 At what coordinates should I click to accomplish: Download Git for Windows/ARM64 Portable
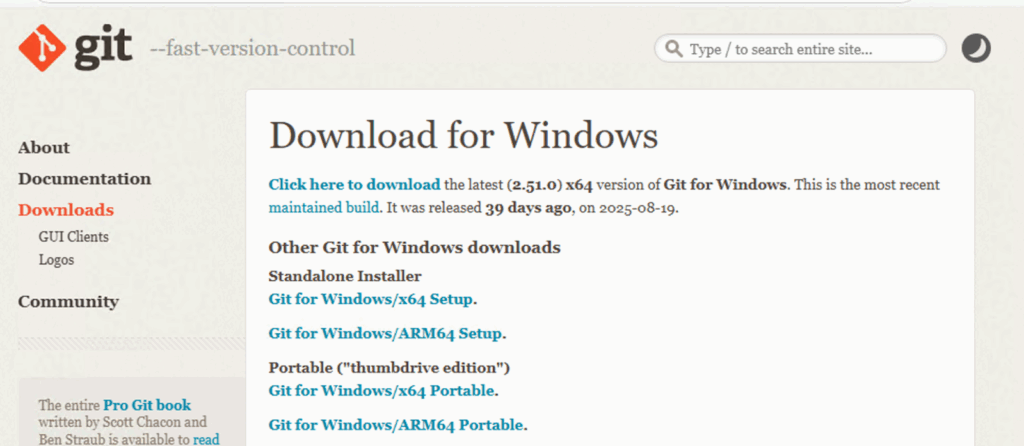[395, 425]
